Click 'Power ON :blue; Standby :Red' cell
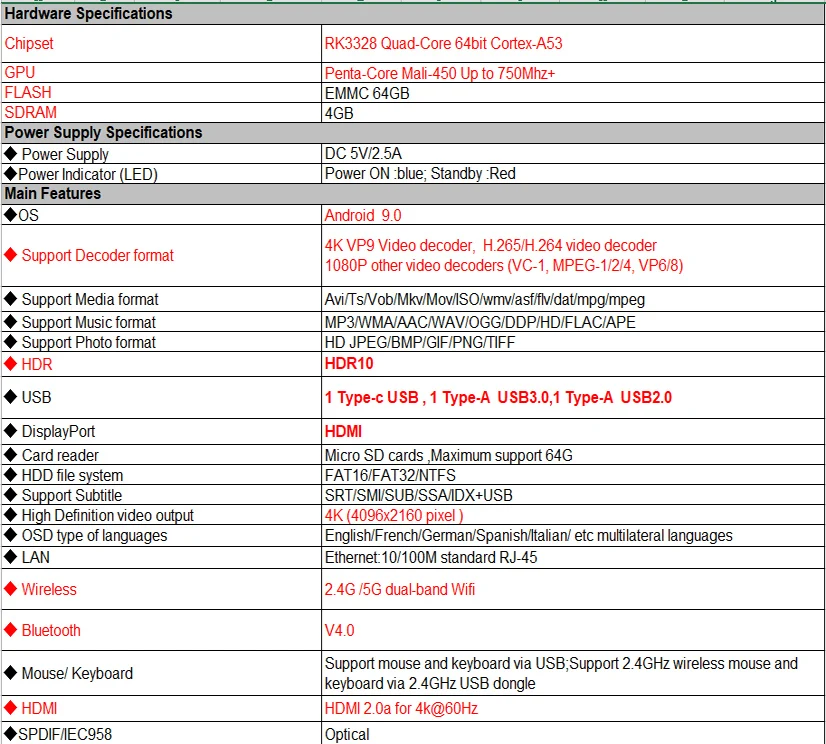 pyautogui.click(x=573, y=173)
